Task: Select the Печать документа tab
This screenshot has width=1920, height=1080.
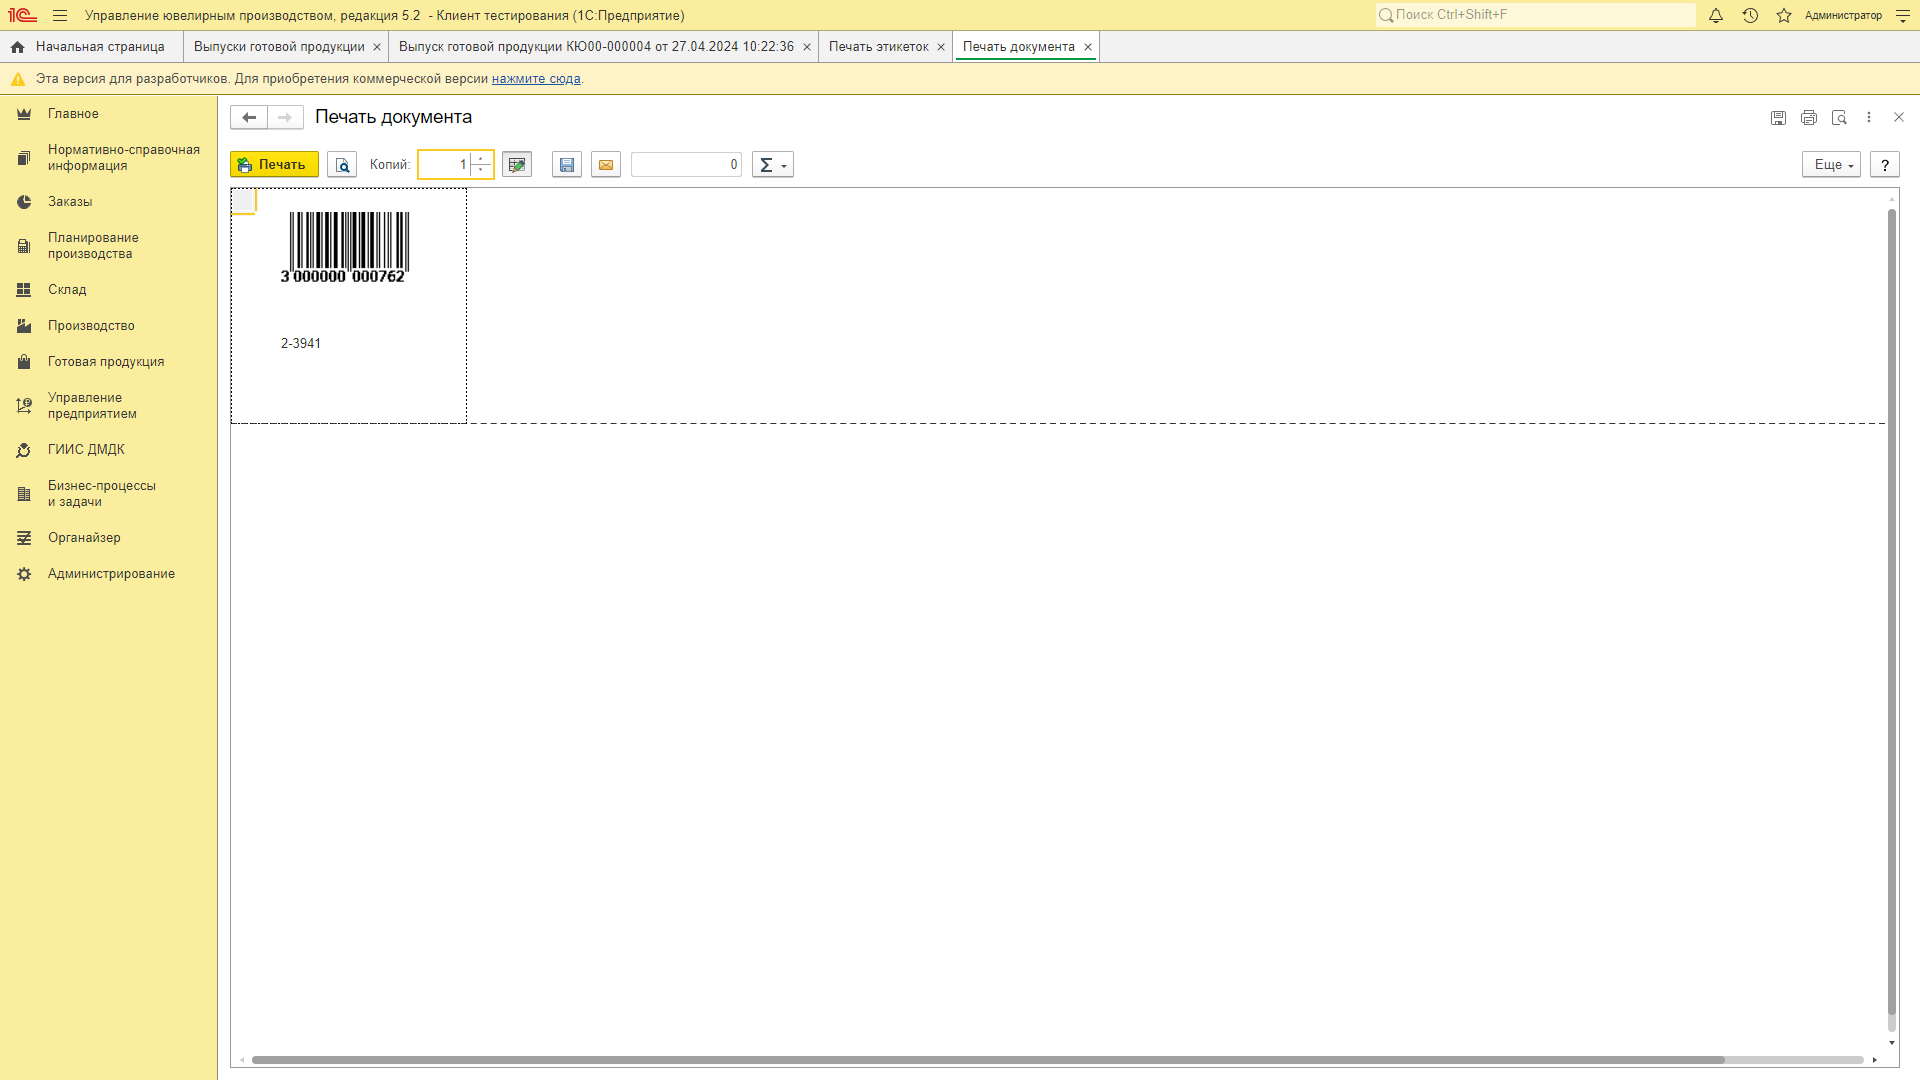Action: click(x=1018, y=47)
